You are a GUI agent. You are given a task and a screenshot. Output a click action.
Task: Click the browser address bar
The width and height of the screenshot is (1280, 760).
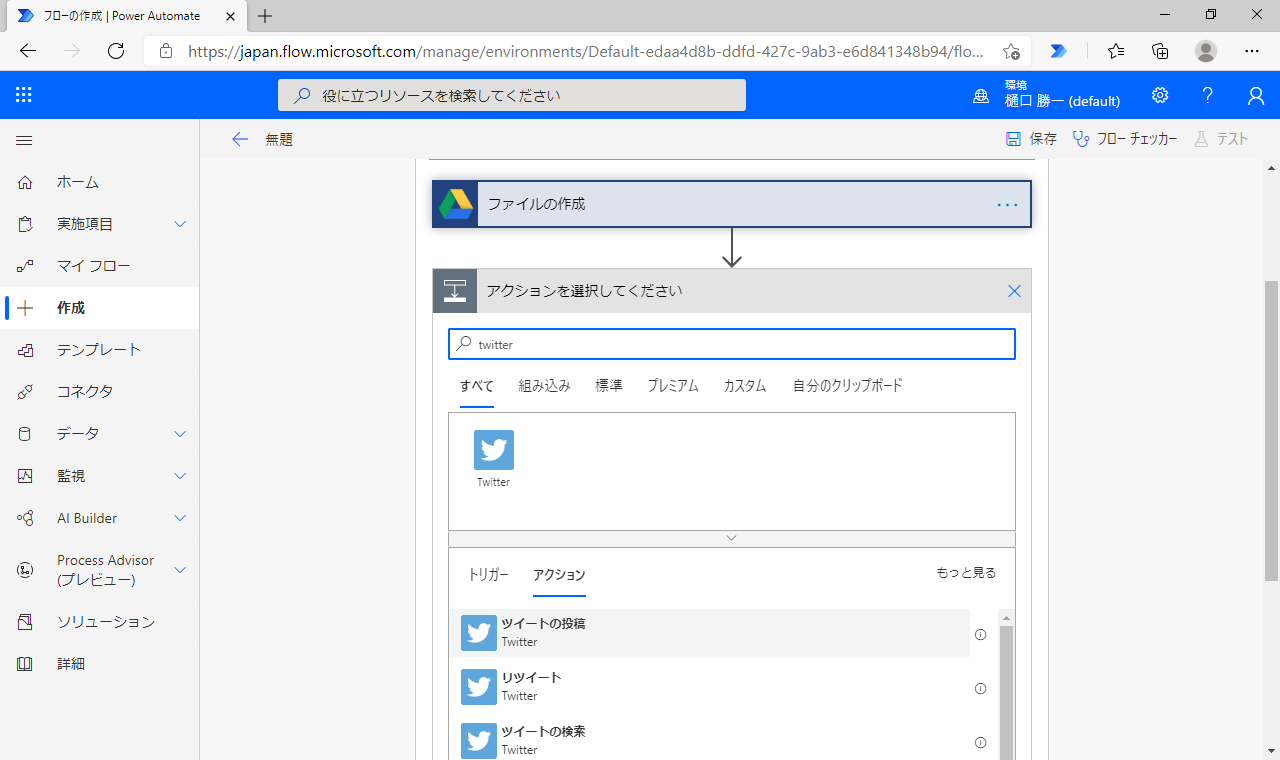coord(588,51)
